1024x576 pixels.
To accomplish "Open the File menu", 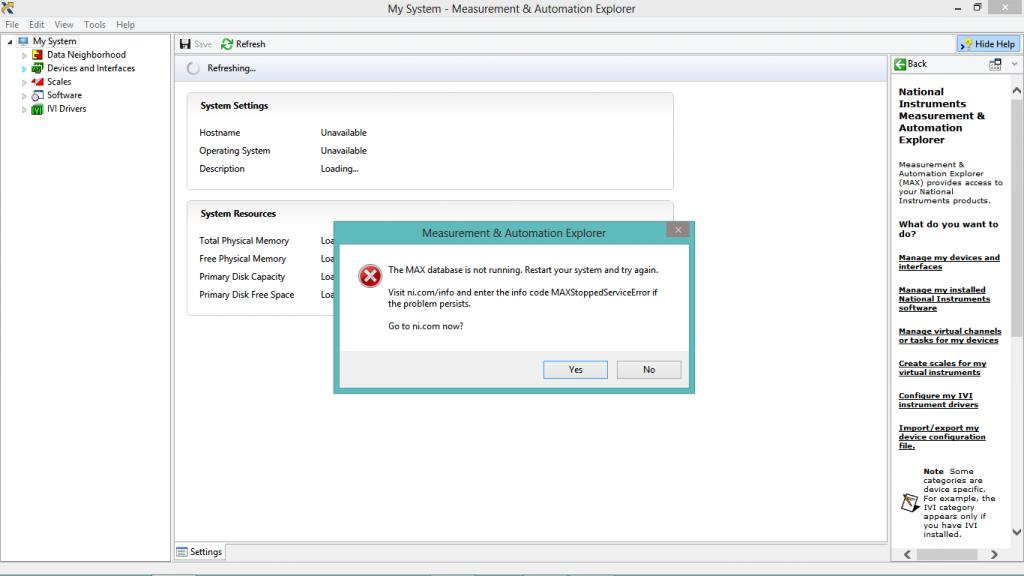I will pos(12,25).
